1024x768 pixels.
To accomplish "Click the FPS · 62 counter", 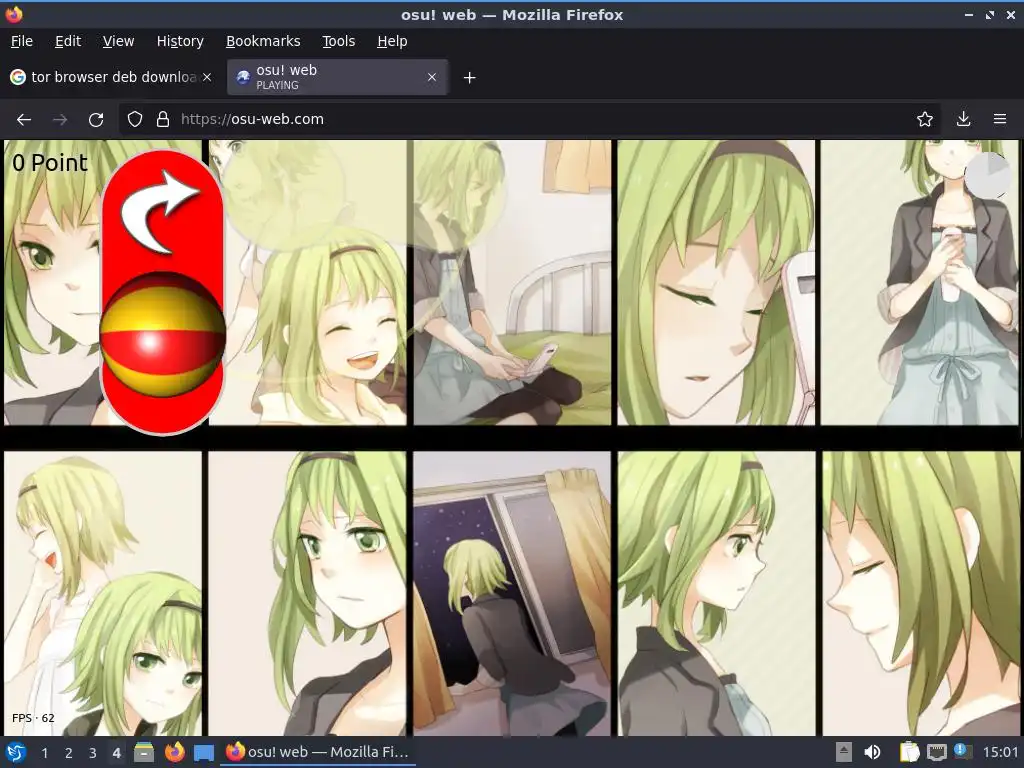I will point(33,718).
